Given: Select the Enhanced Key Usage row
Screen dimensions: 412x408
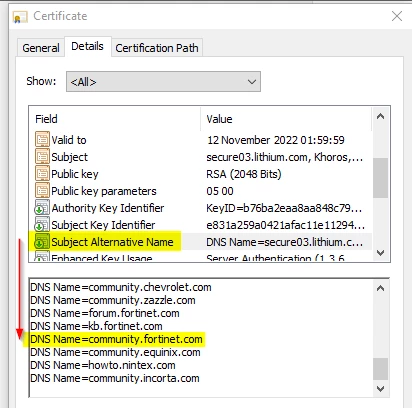Looking at the screenshot, I should (x=200, y=258).
